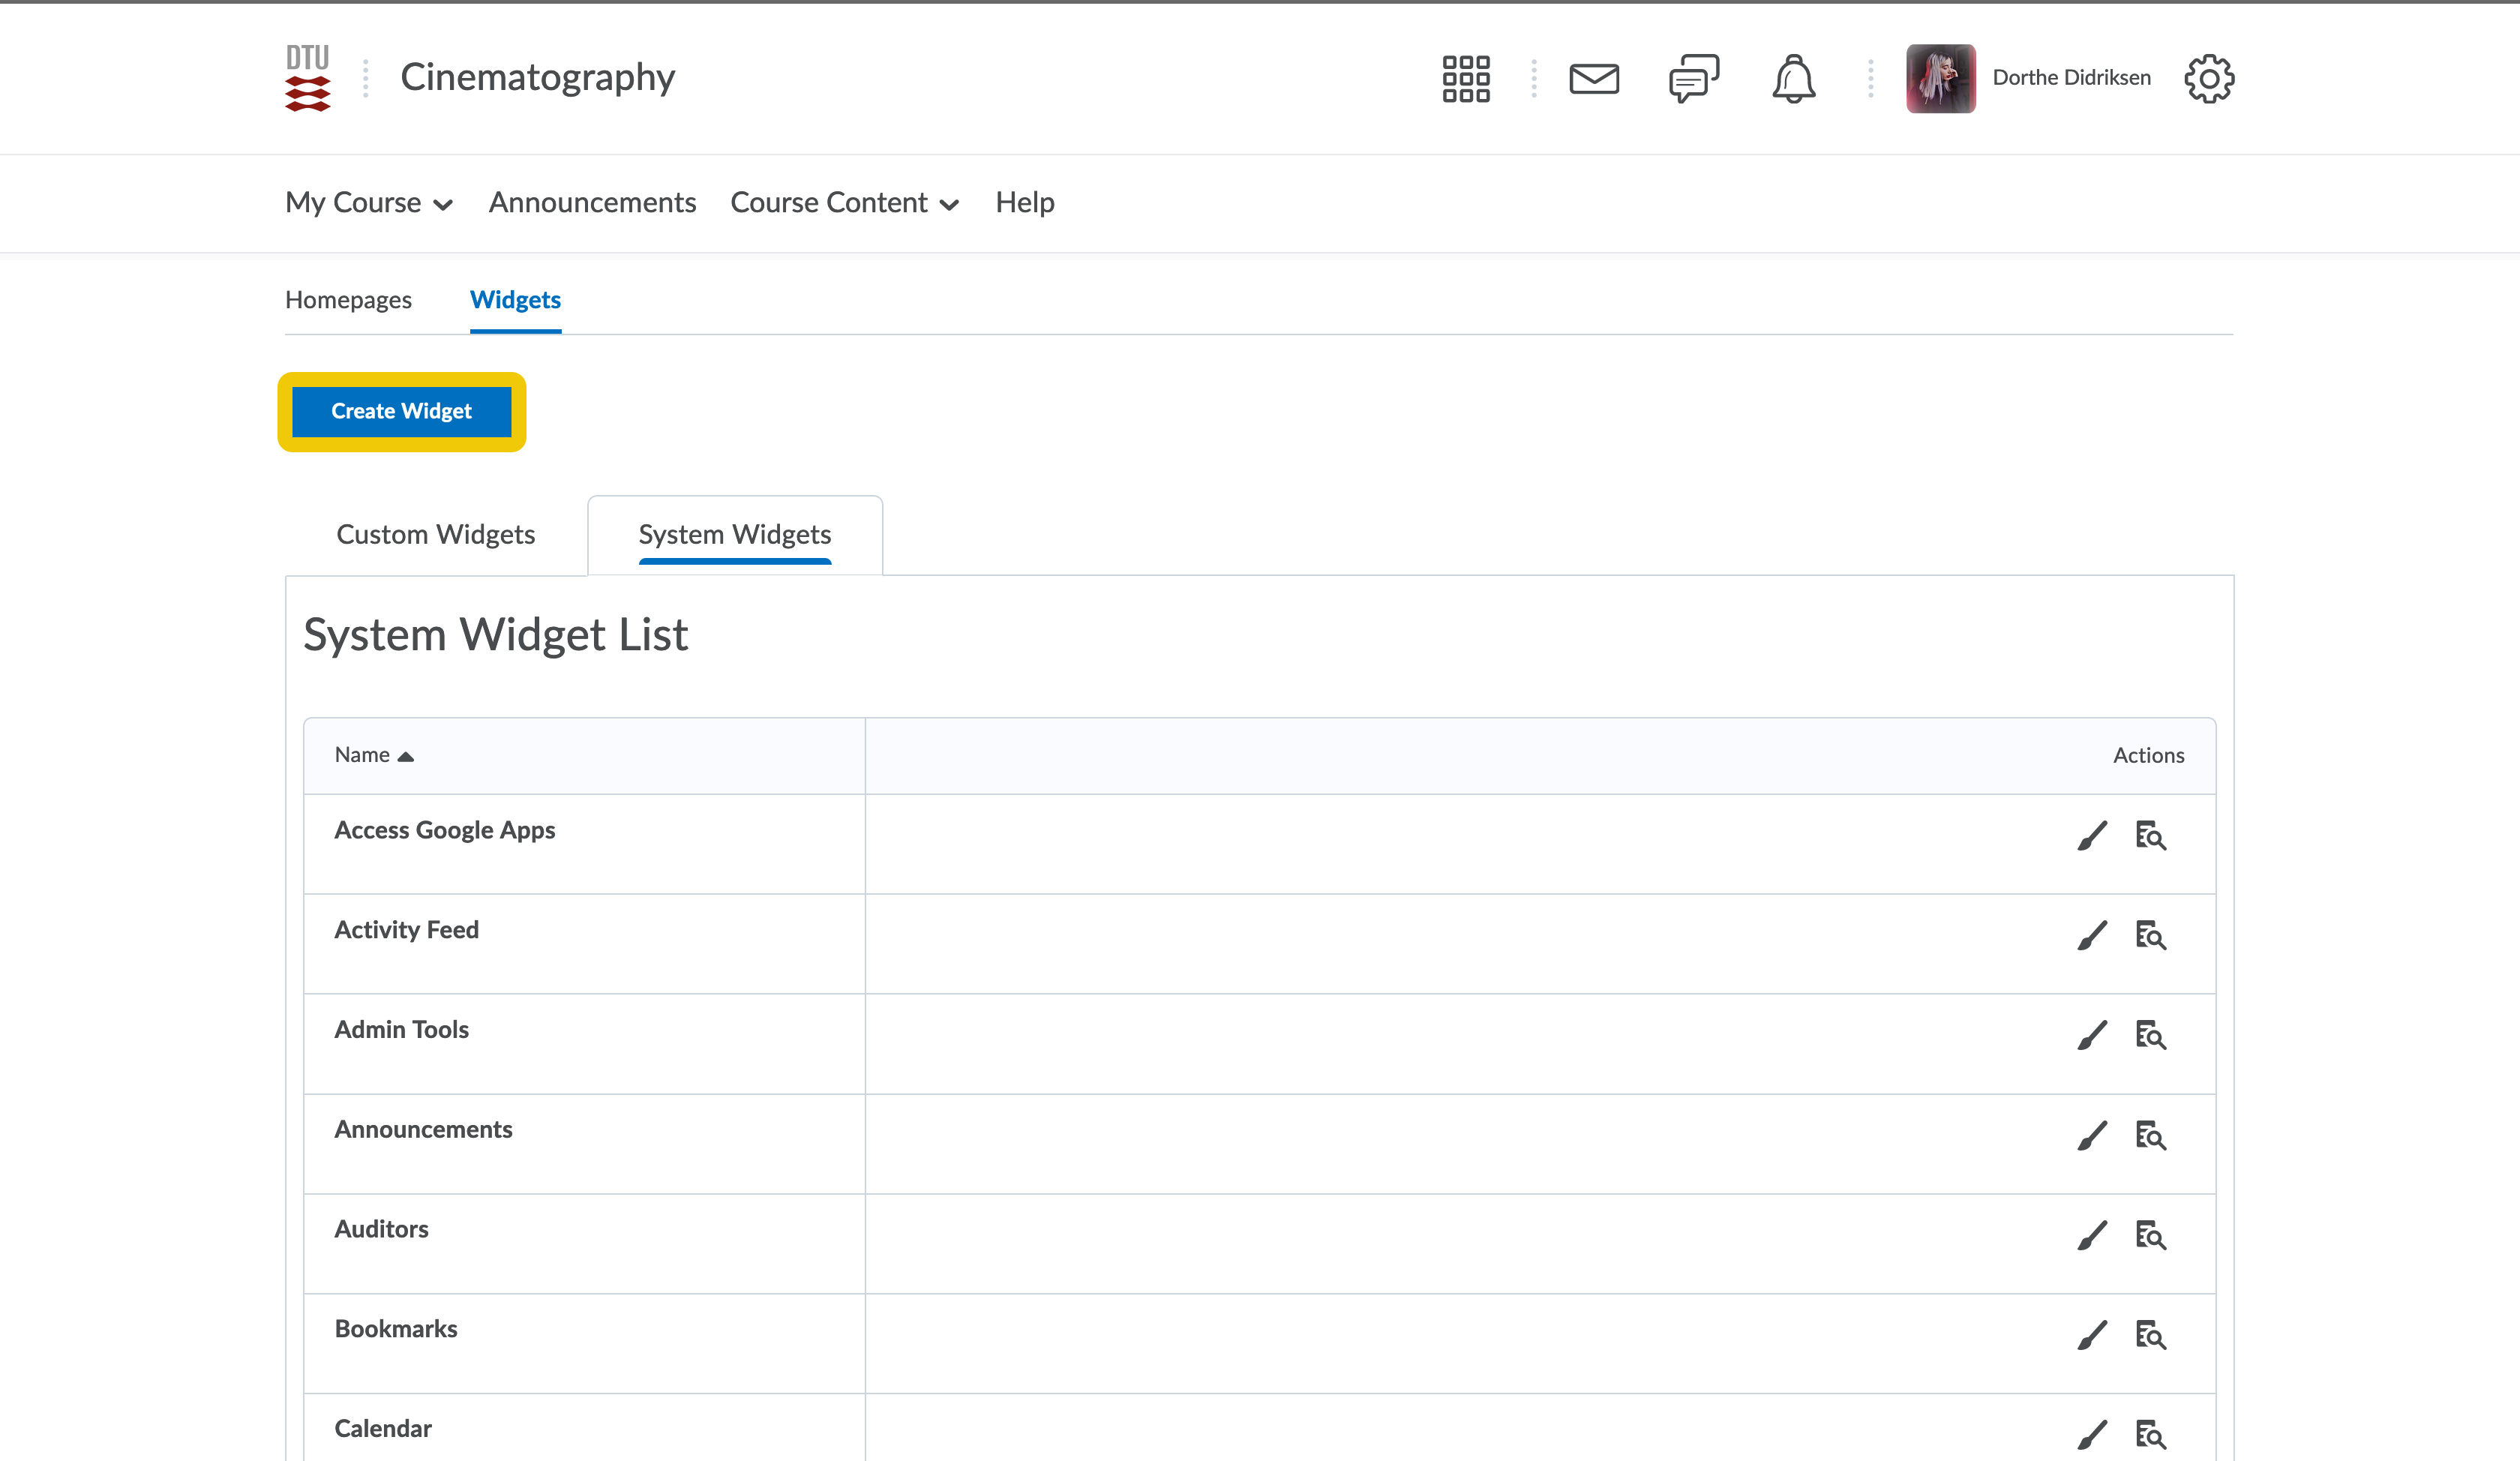Open the admin tools gear icon

tap(2209, 78)
